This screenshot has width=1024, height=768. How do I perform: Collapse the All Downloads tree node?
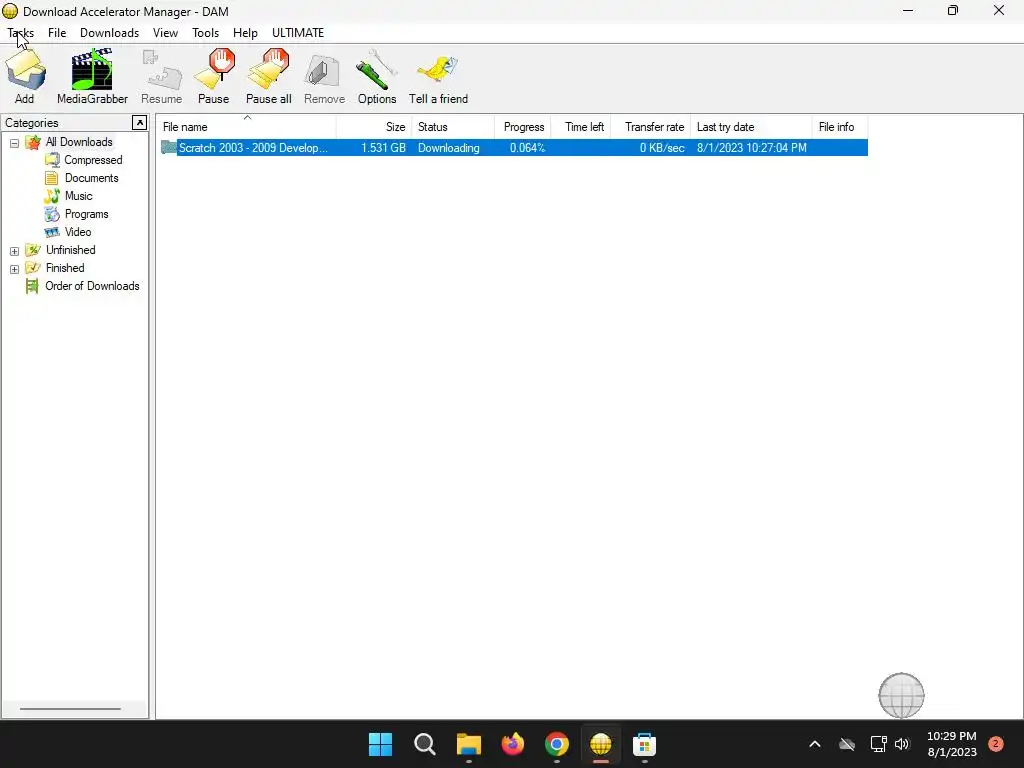point(14,143)
